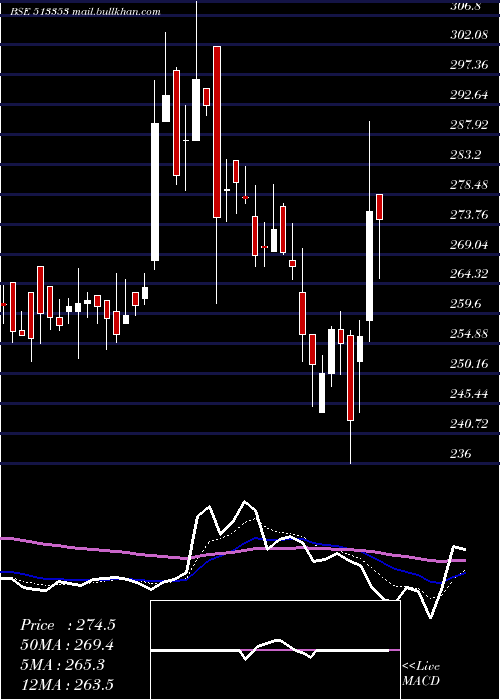
Task: Click the tall white candle before last candle
Action: (370, 266)
